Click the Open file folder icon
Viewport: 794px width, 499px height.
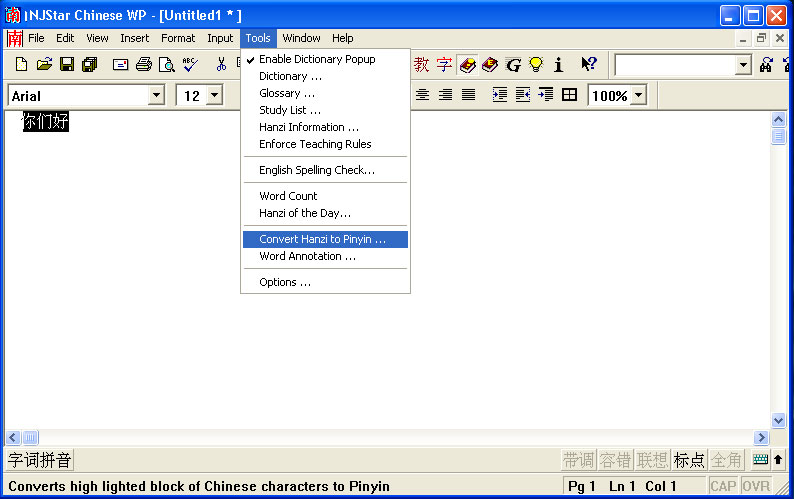pos(44,64)
